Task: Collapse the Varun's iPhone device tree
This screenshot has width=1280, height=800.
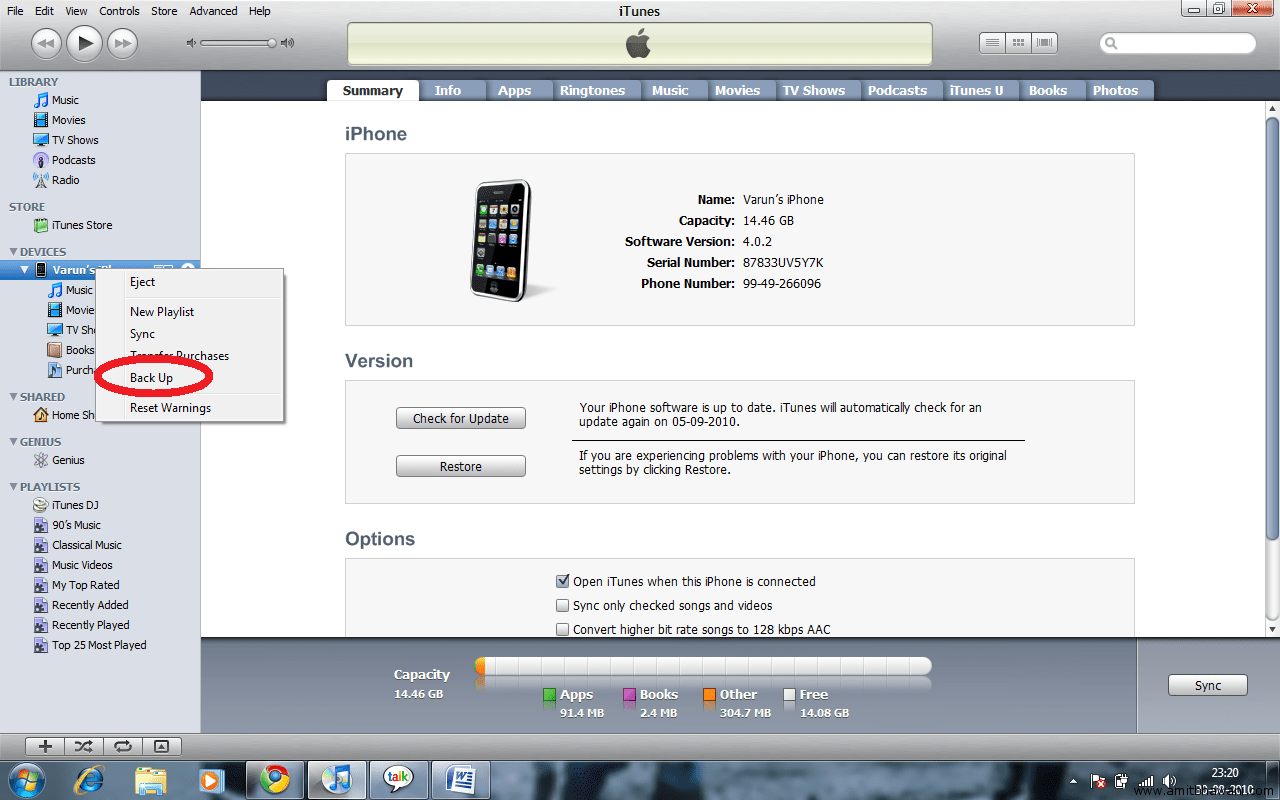Action: 25,270
